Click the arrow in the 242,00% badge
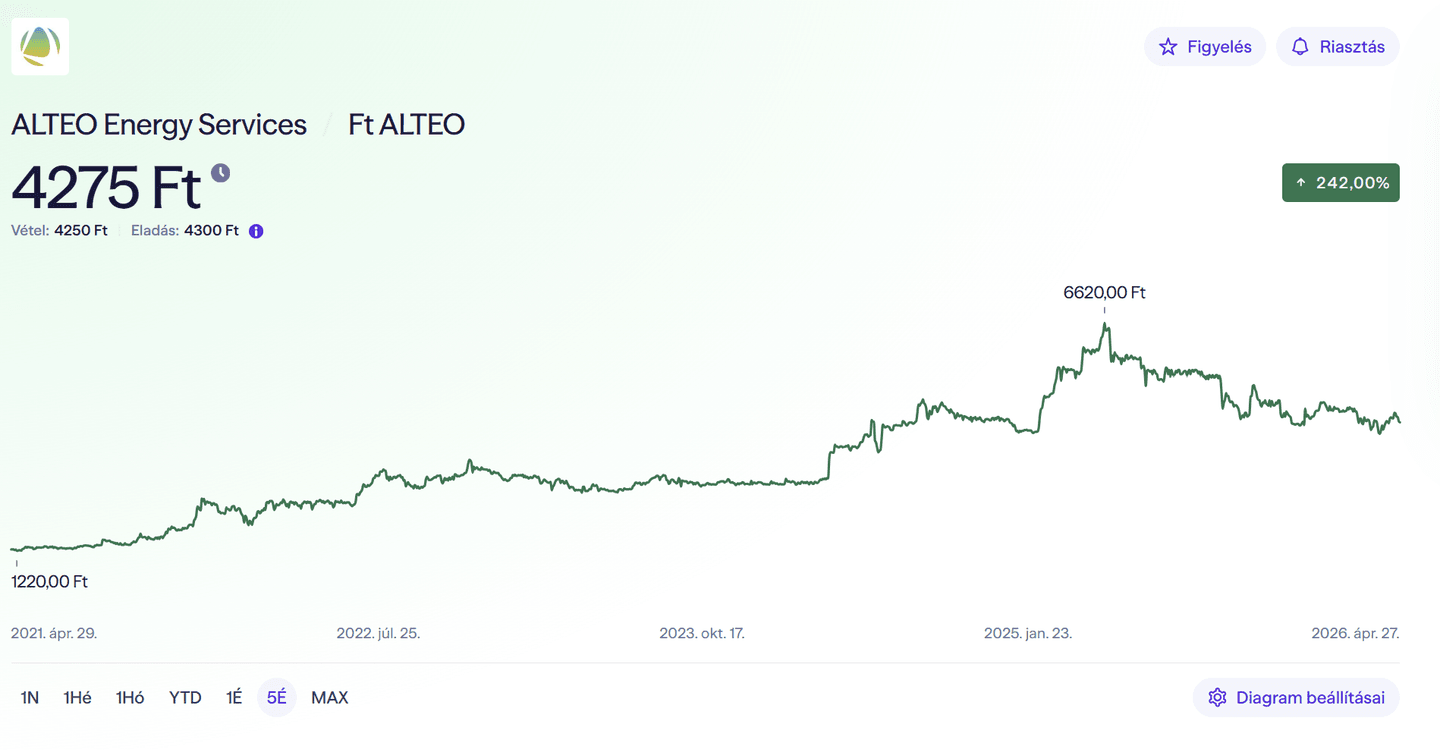This screenshot has width=1440, height=750. (x=1301, y=183)
